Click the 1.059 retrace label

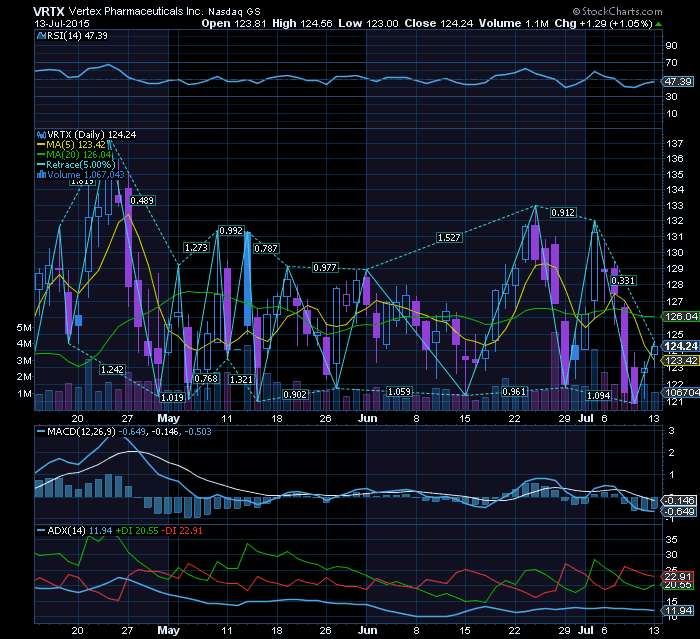pyautogui.click(x=399, y=392)
